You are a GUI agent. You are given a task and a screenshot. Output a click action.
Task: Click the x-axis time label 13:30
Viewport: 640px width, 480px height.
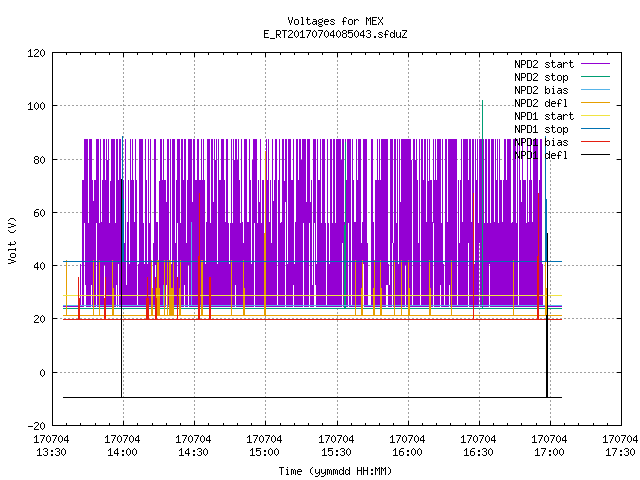[51, 453]
